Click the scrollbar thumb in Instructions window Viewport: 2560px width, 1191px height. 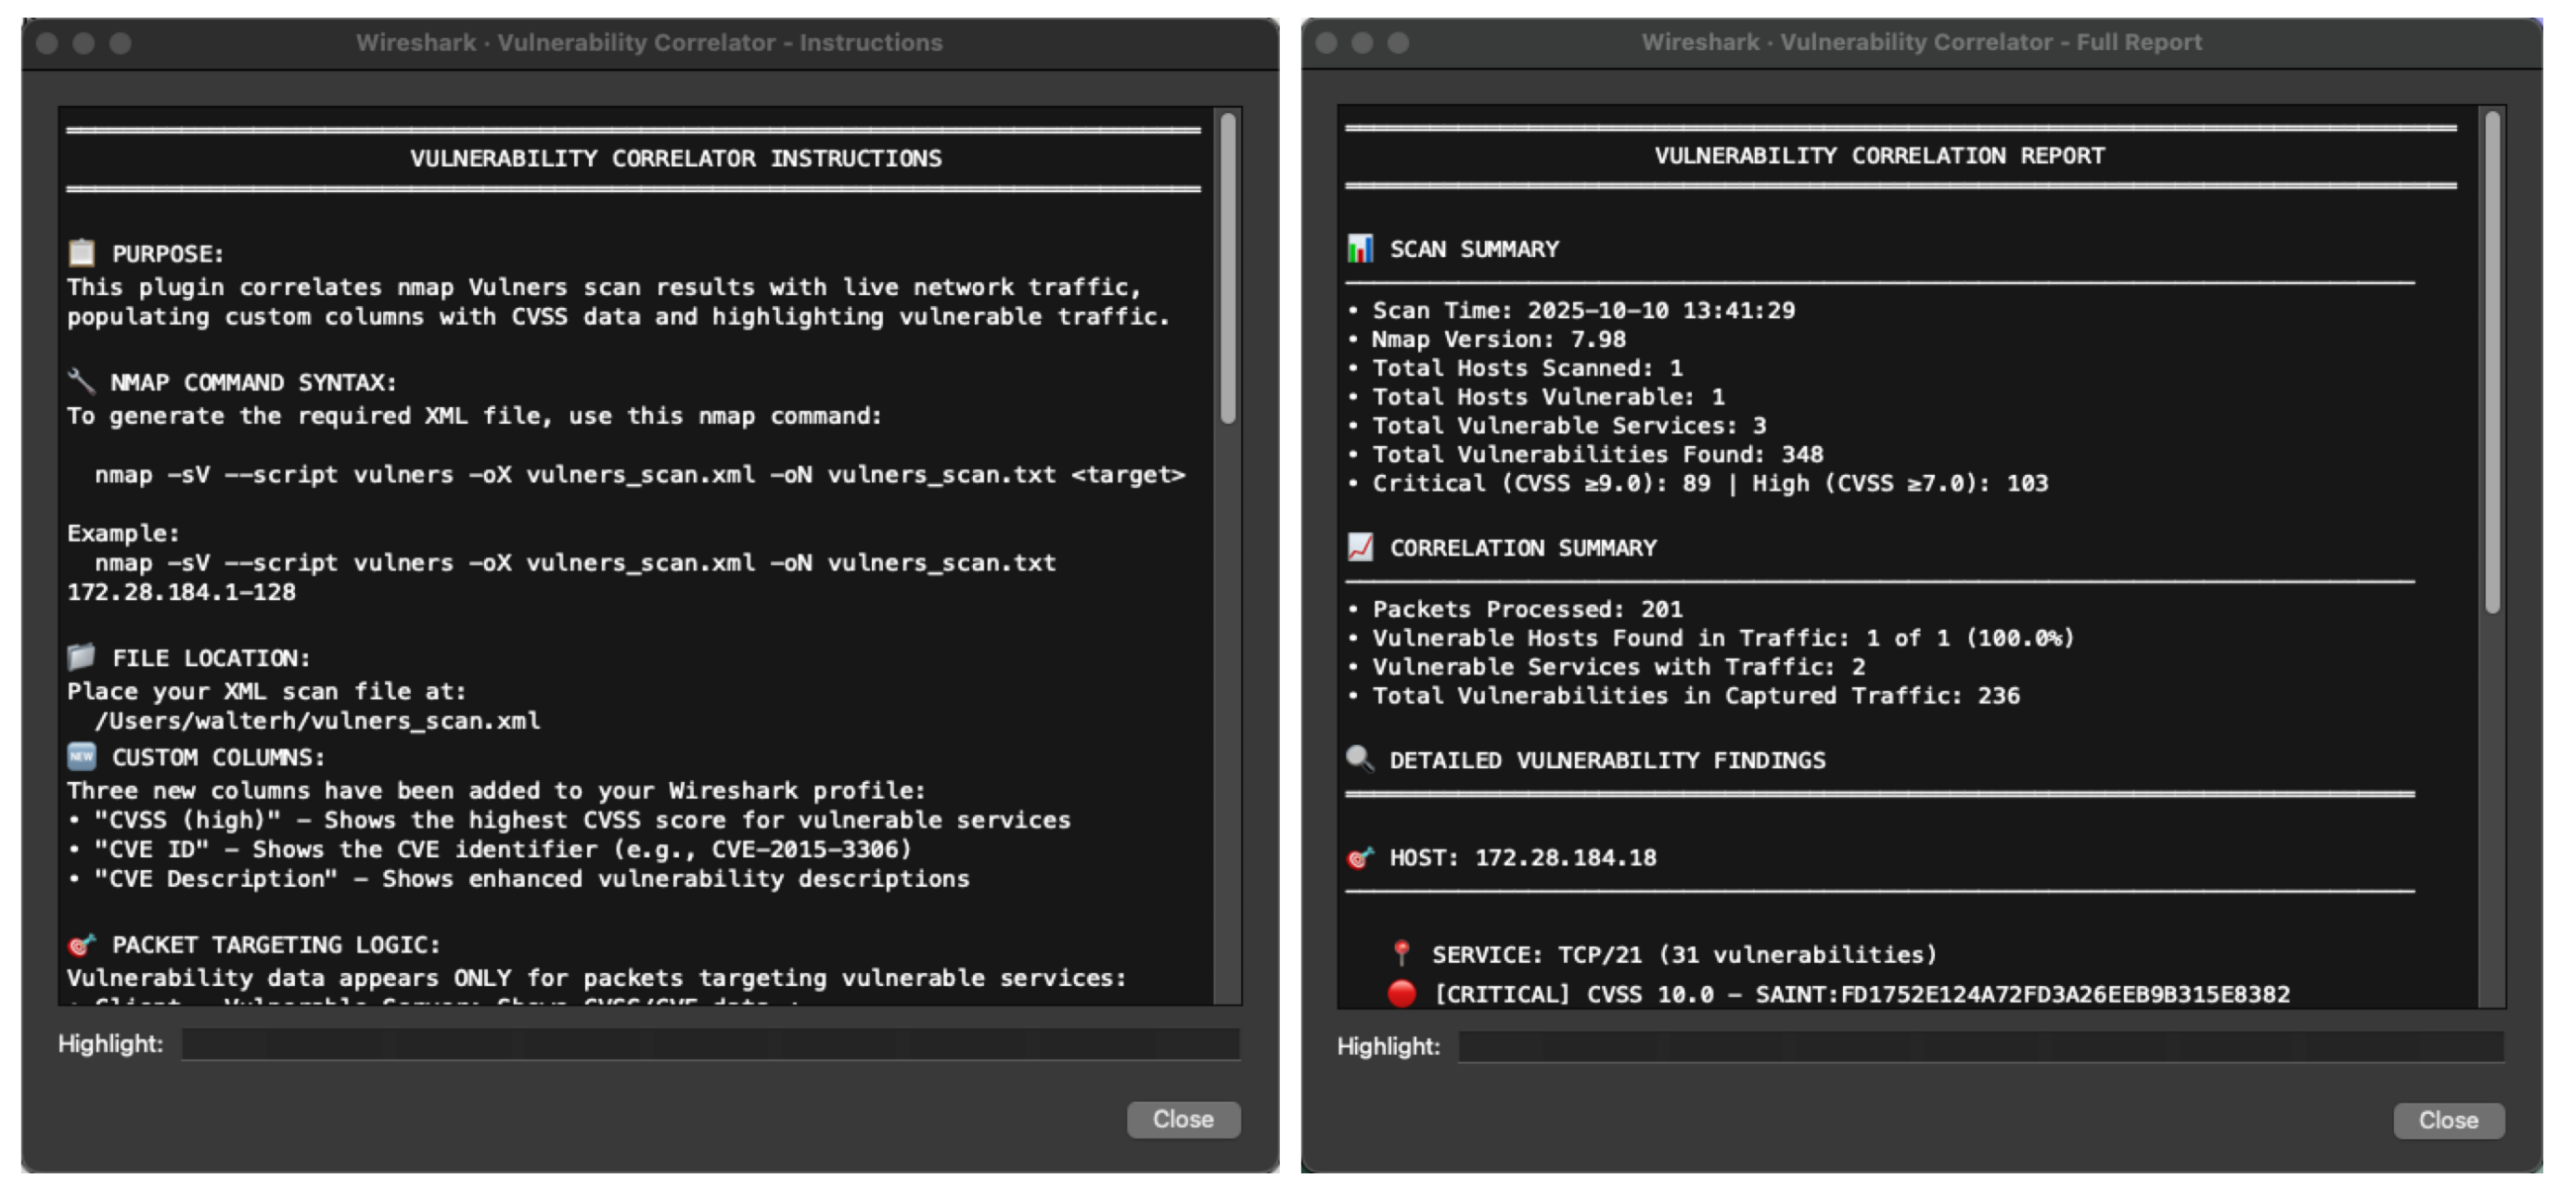pyautogui.click(x=1228, y=268)
